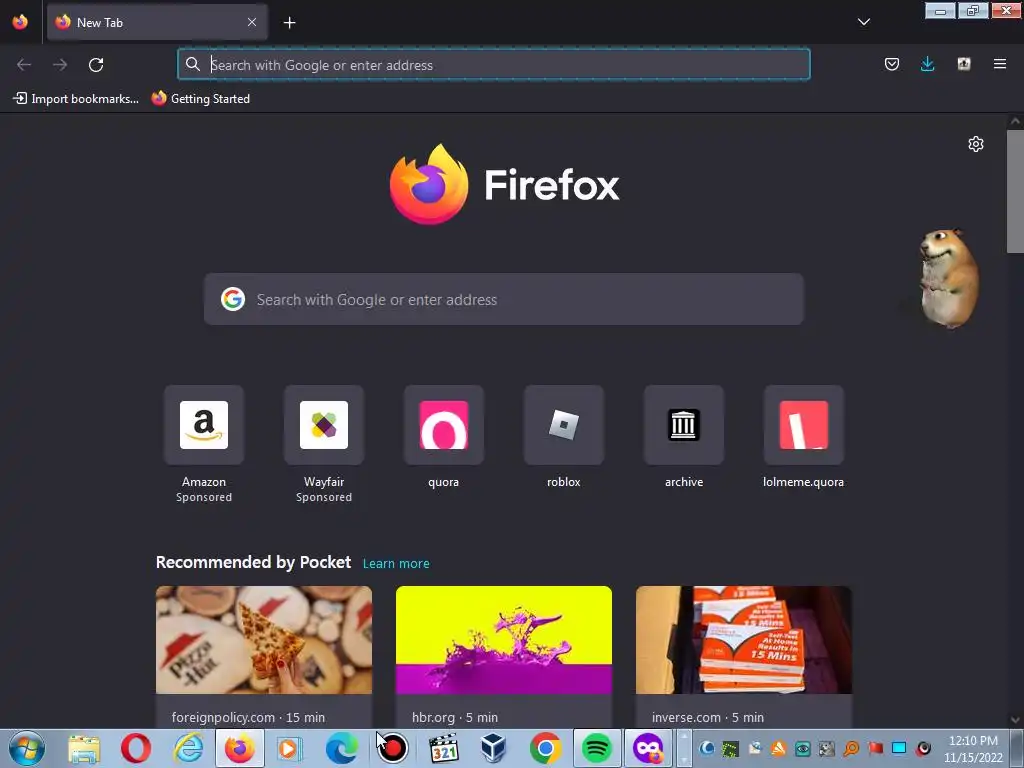Focus the top address bar

(494, 65)
